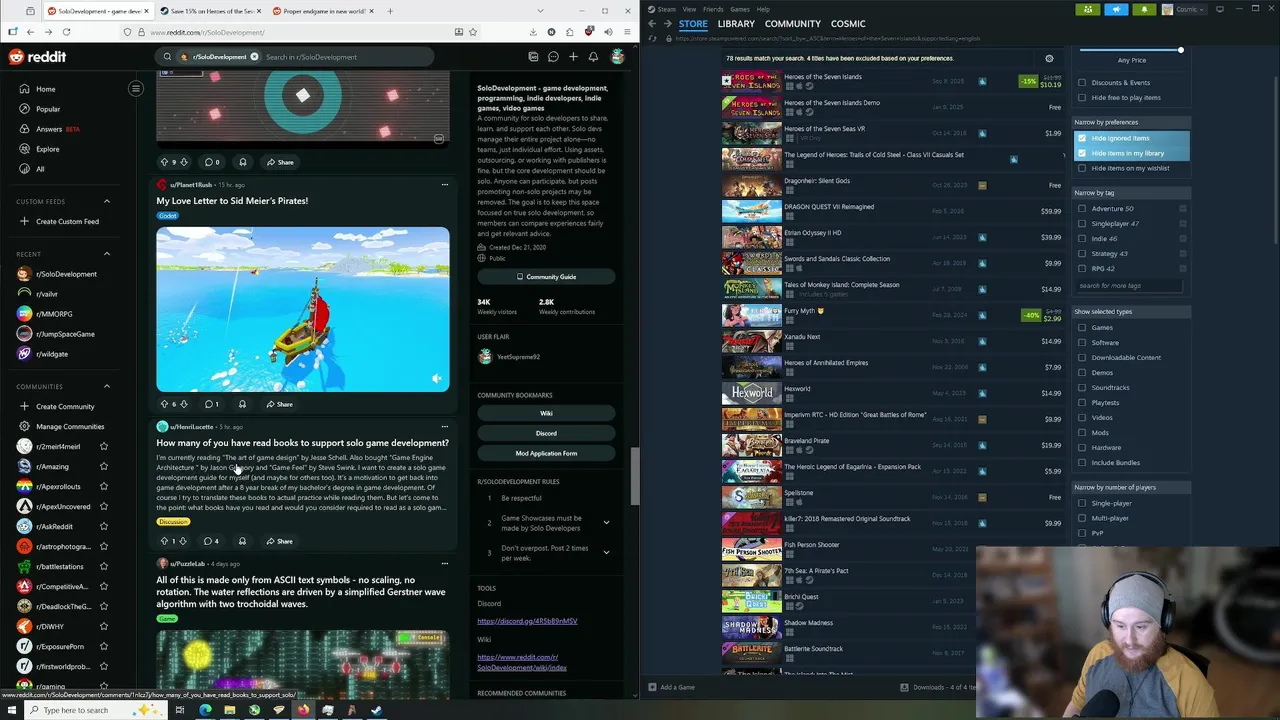Adjust the Any Price slider handle
The width and height of the screenshot is (1280, 720).
pyautogui.click(x=1180, y=50)
